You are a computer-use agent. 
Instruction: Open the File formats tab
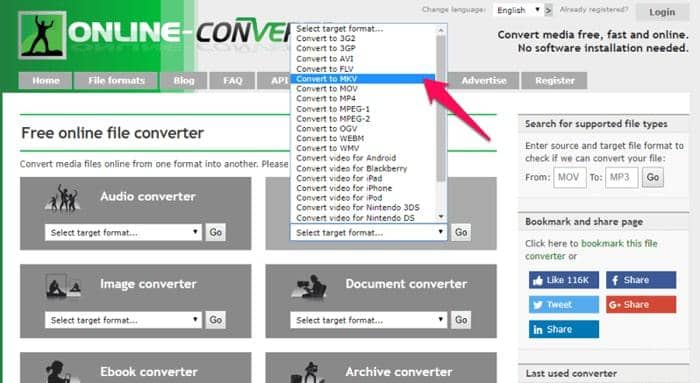[116, 81]
